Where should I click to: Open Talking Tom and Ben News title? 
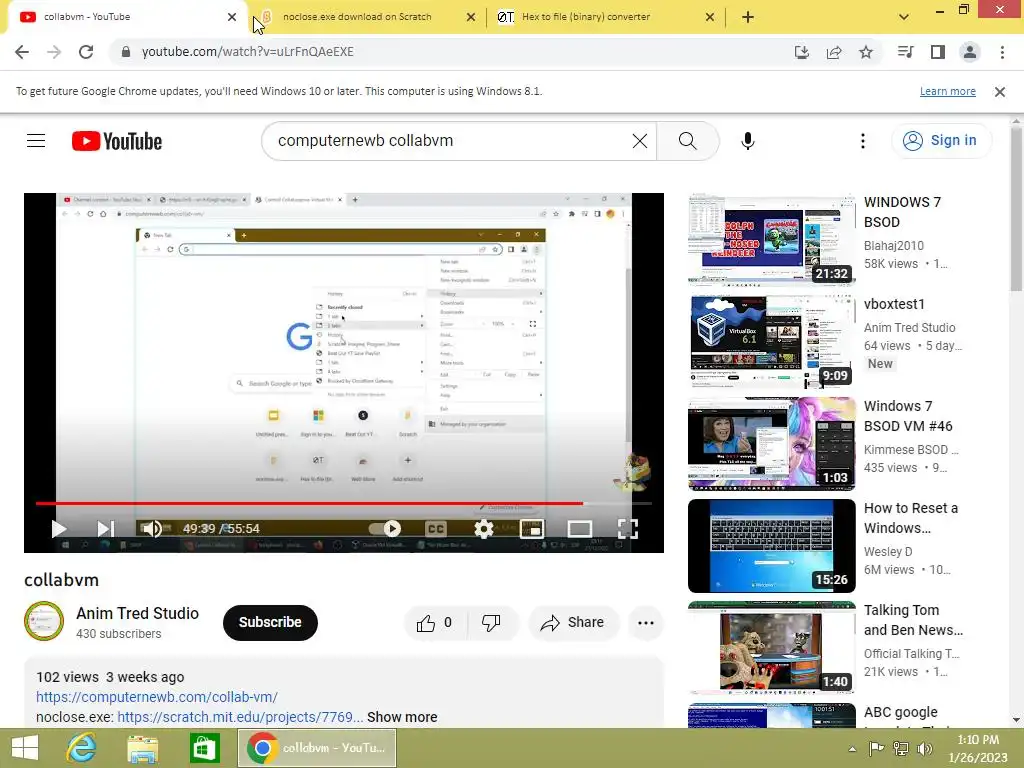click(x=913, y=620)
